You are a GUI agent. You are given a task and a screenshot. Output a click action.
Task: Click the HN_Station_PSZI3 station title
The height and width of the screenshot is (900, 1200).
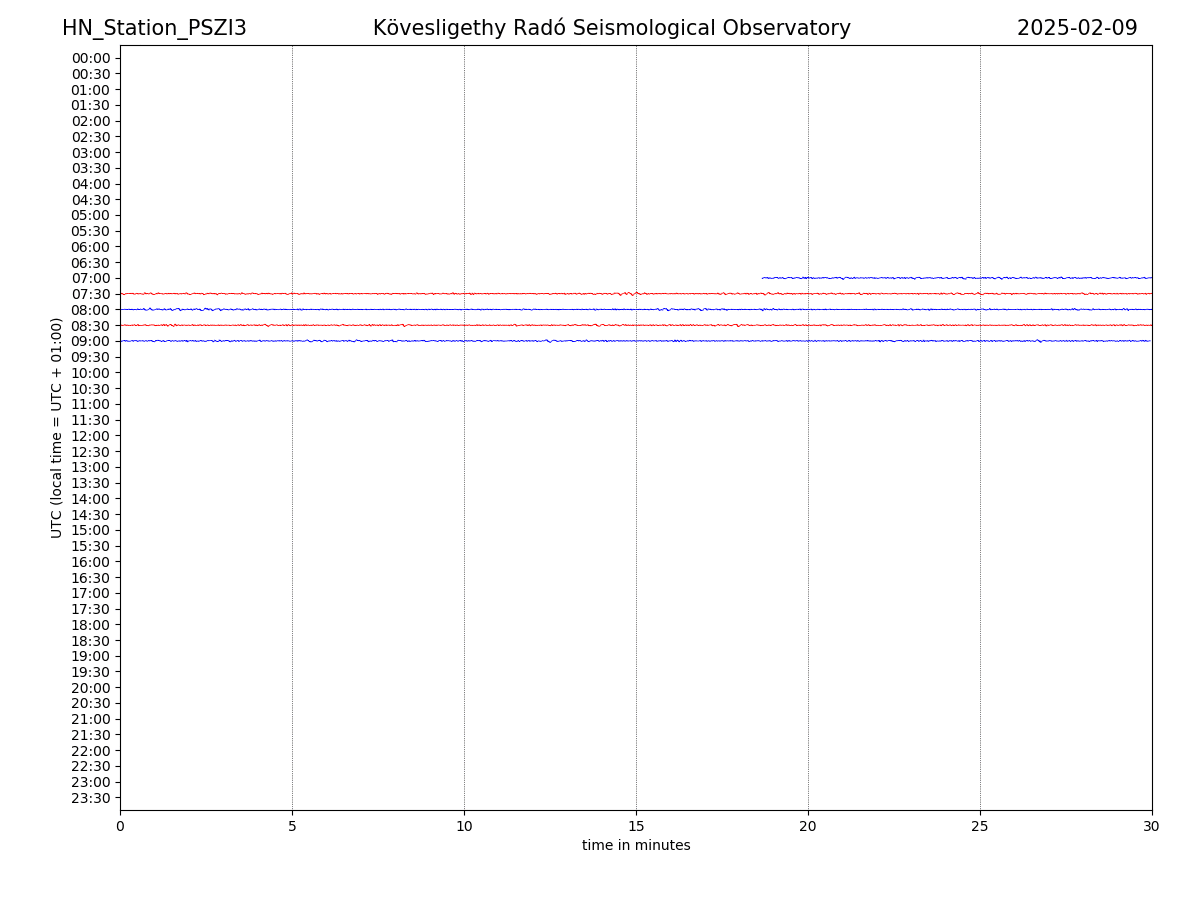point(154,28)
